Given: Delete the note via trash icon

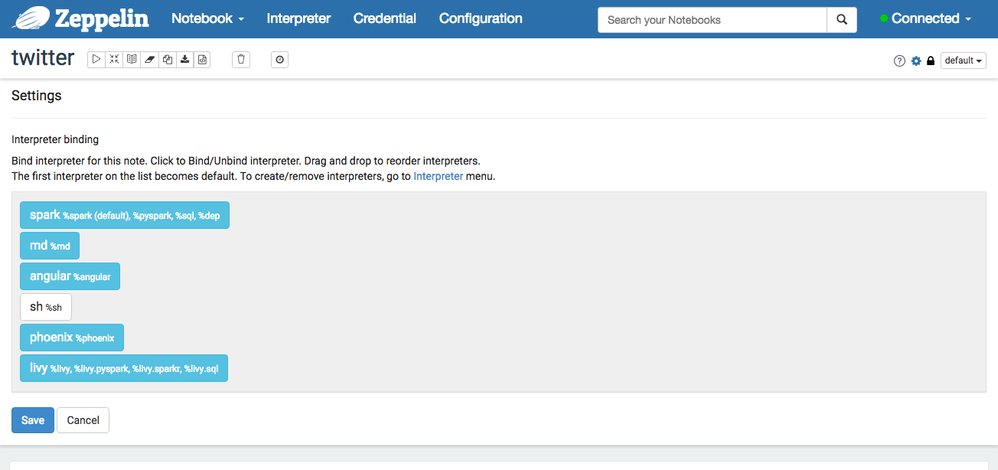Looking at the screenshot, I should coord(241,59).
